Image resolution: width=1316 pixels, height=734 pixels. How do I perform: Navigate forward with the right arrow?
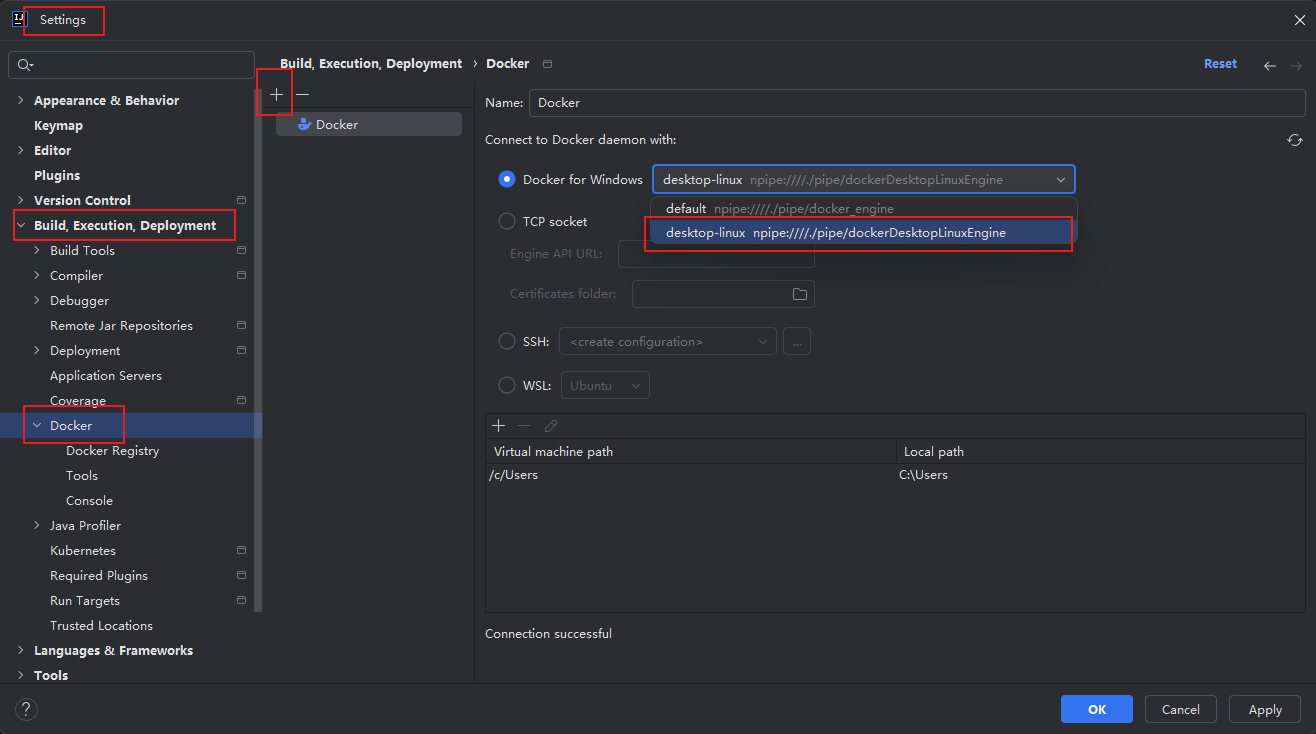(1295, 65)
